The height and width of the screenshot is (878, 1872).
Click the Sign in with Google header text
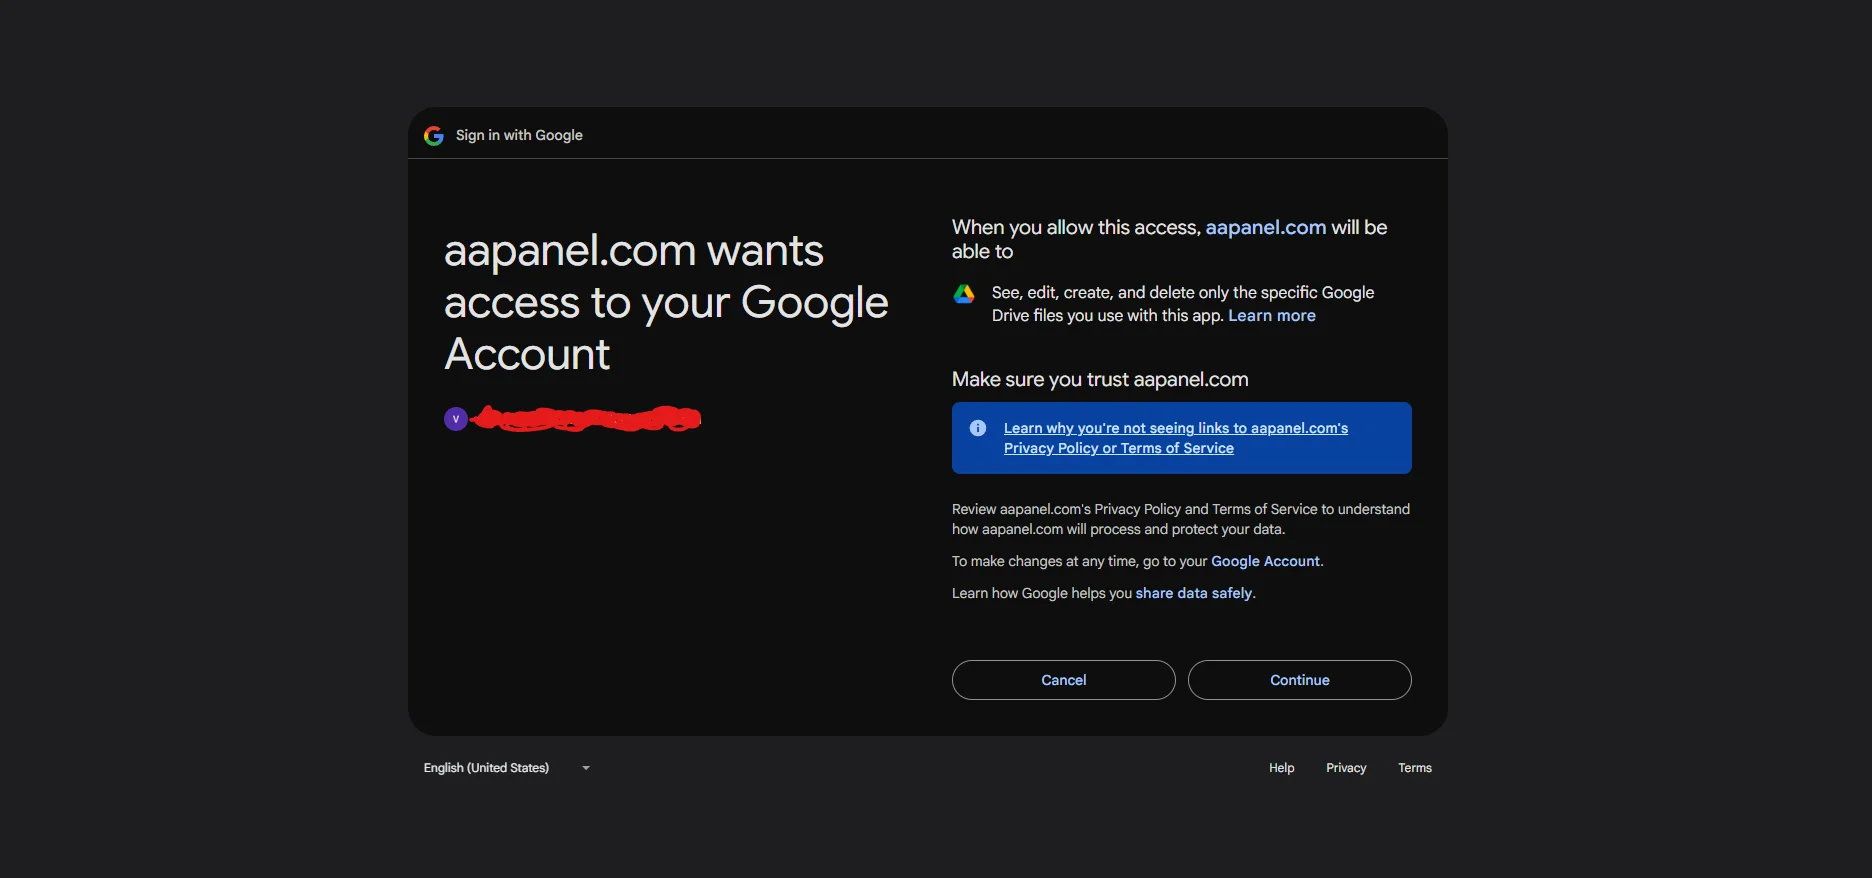519,136
